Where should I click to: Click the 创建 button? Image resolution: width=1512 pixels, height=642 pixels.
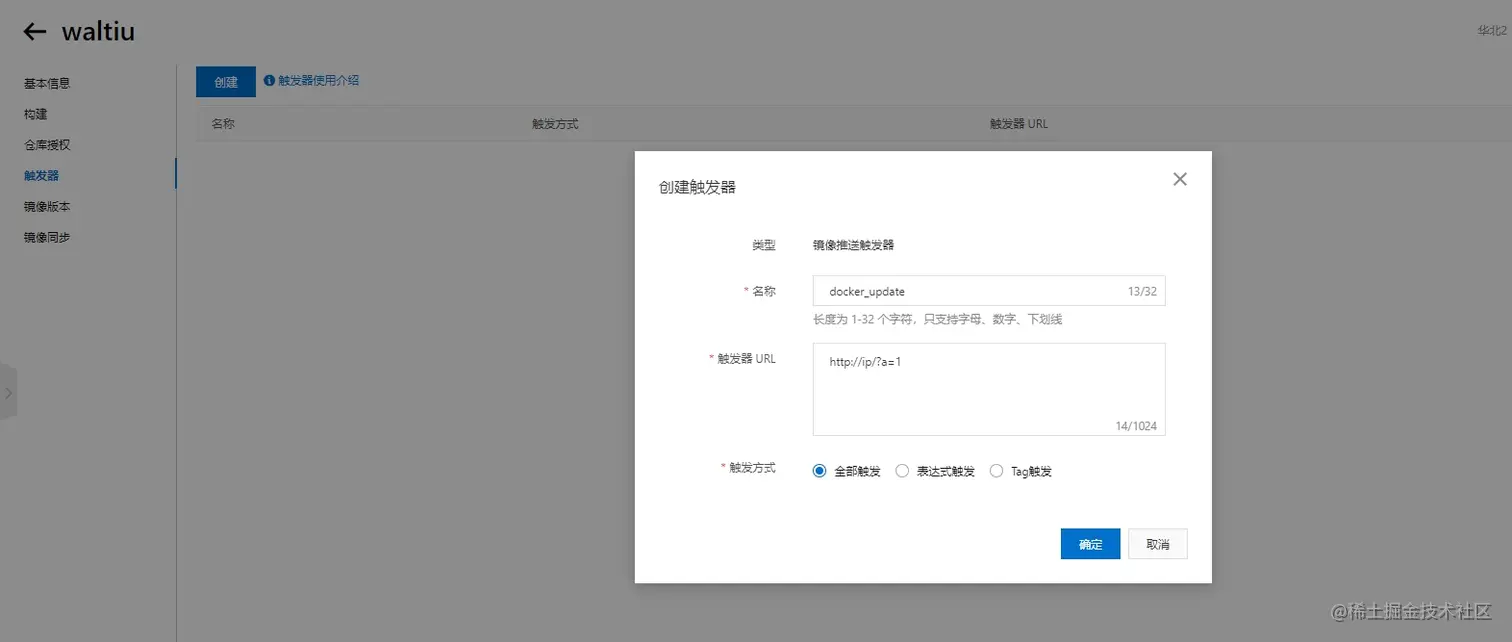coord(226,82)
